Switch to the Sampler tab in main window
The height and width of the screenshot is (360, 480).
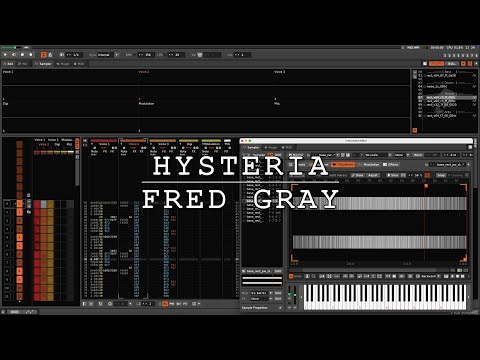point(44,64)
